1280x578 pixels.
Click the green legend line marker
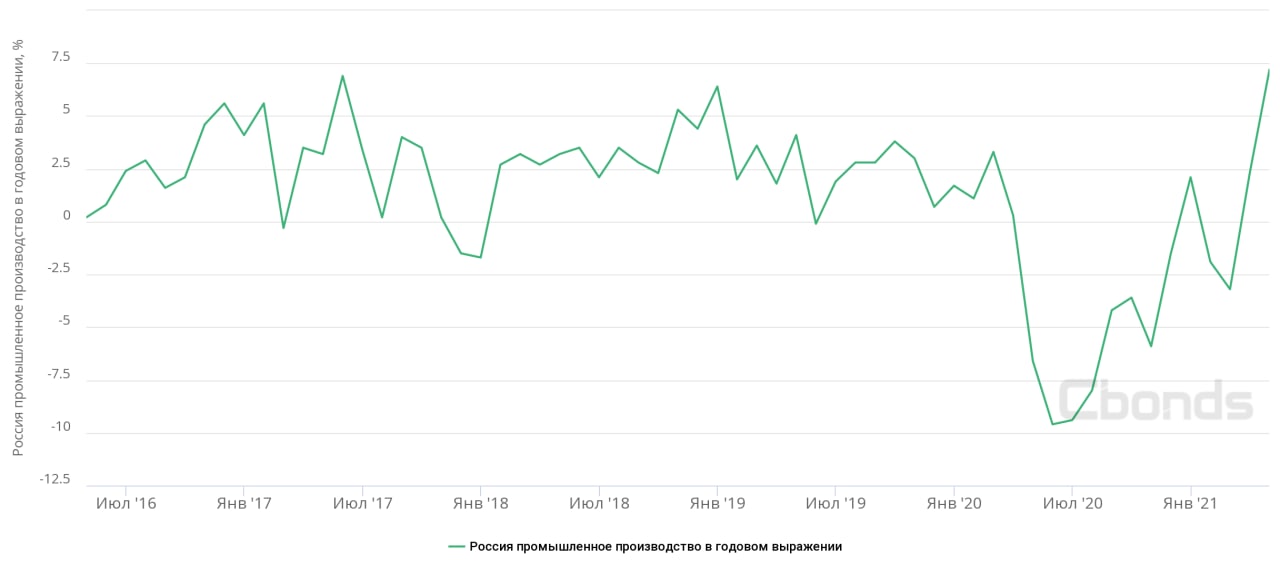pyautogui.click(x=457, y=547)
